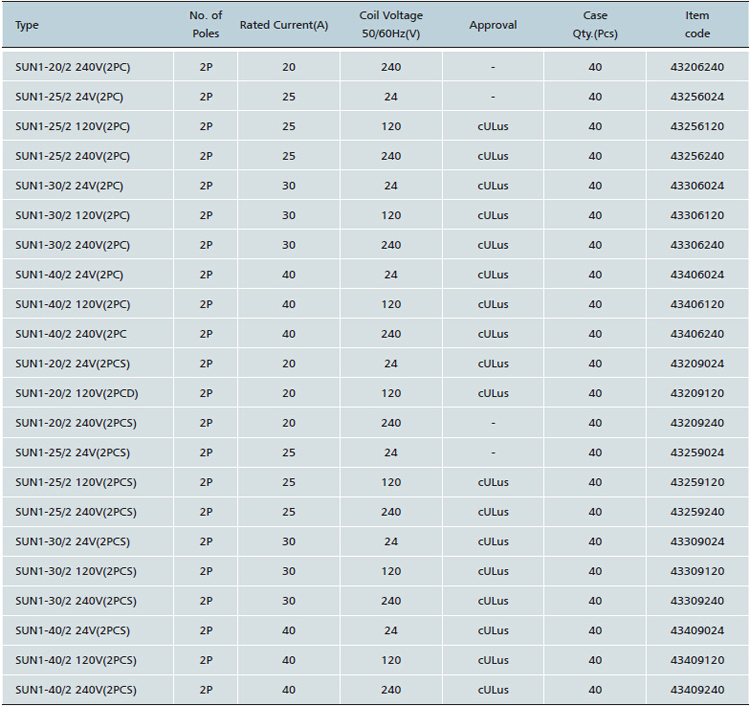750x706 pixels.
Task: Click item code 43259120
Action: point(697,482)
